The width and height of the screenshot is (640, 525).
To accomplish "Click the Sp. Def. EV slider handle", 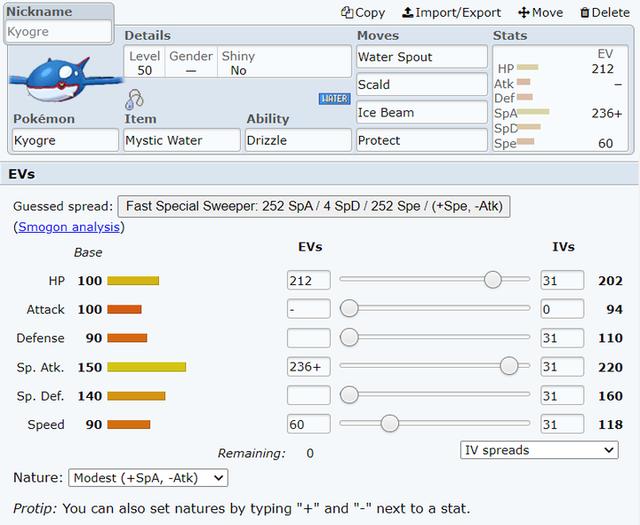I will point(349,395).
